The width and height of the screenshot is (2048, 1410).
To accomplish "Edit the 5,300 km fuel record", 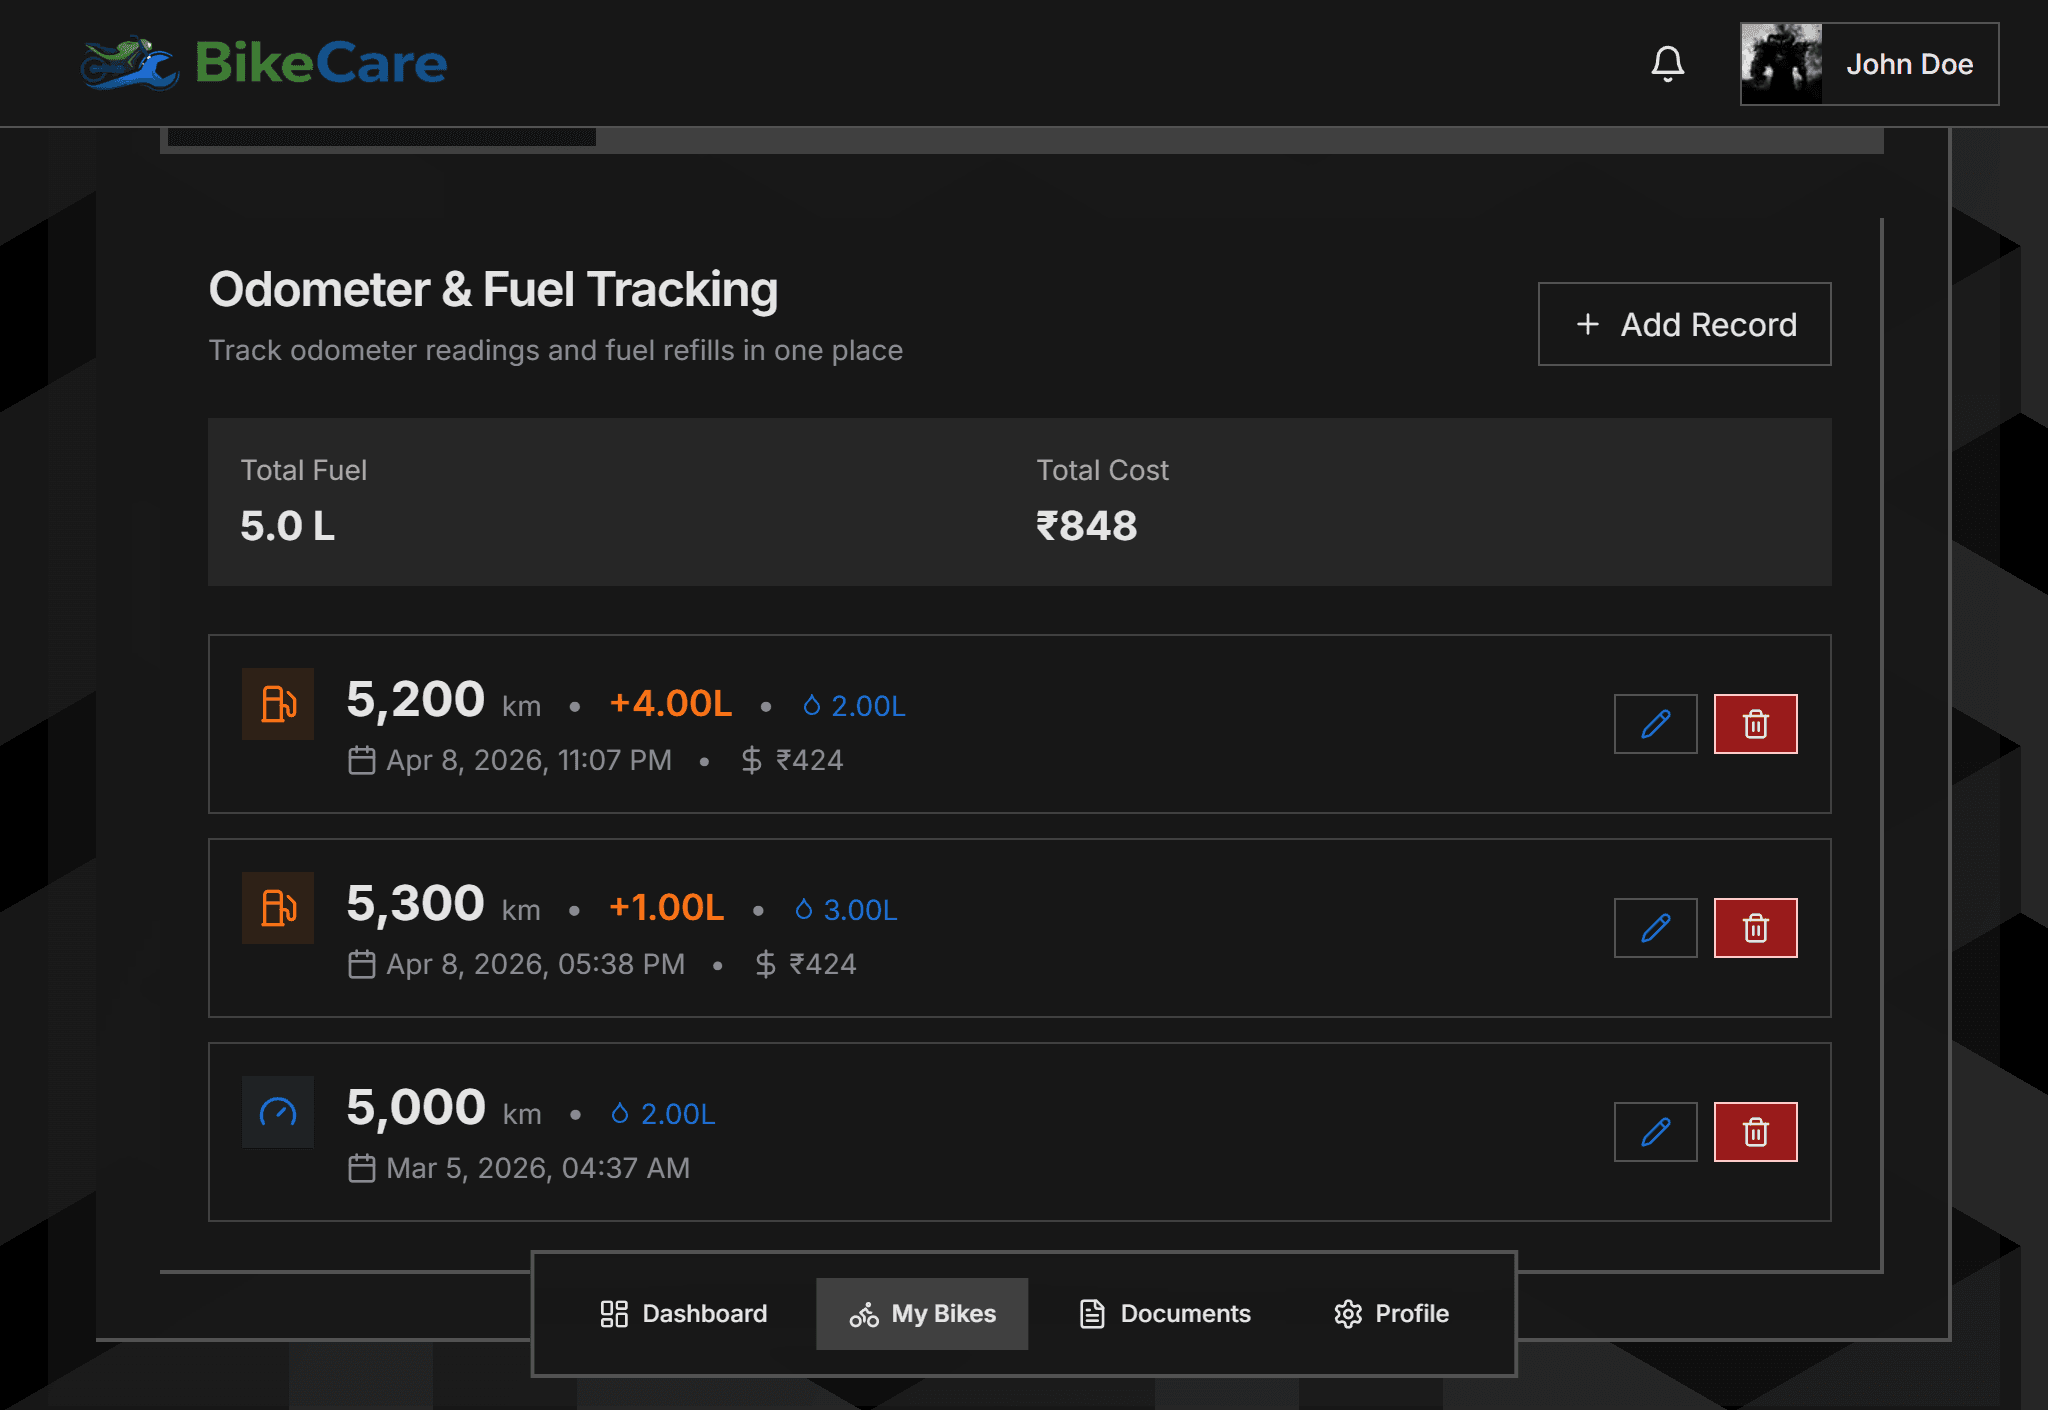I will [x=1655, y=928].
